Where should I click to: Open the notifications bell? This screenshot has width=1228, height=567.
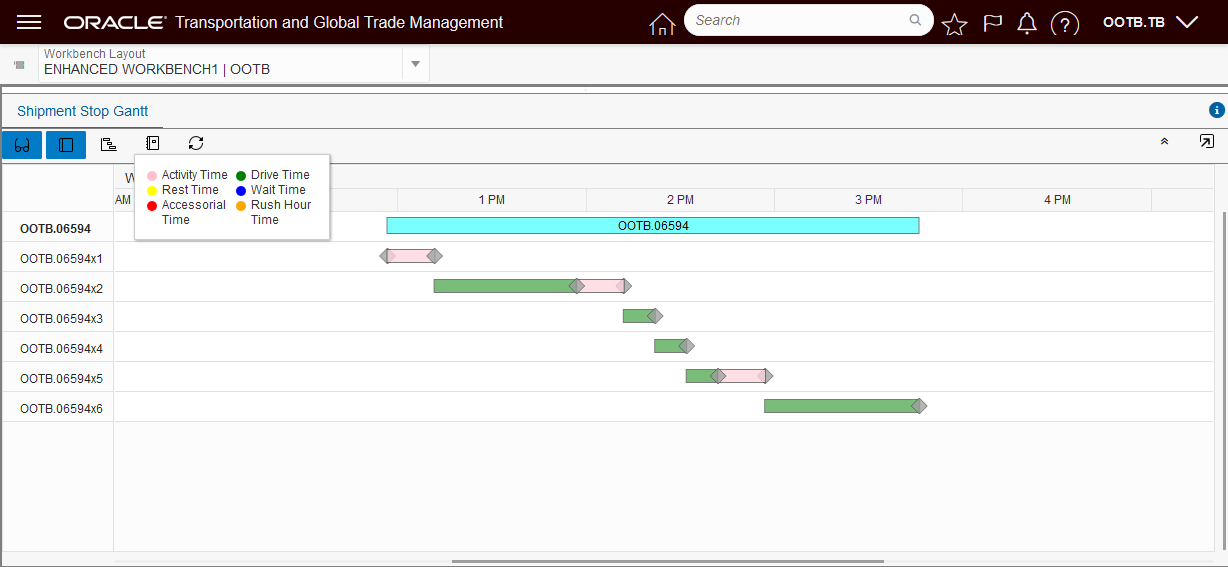pyautogui.click(x=1027, y=23)
